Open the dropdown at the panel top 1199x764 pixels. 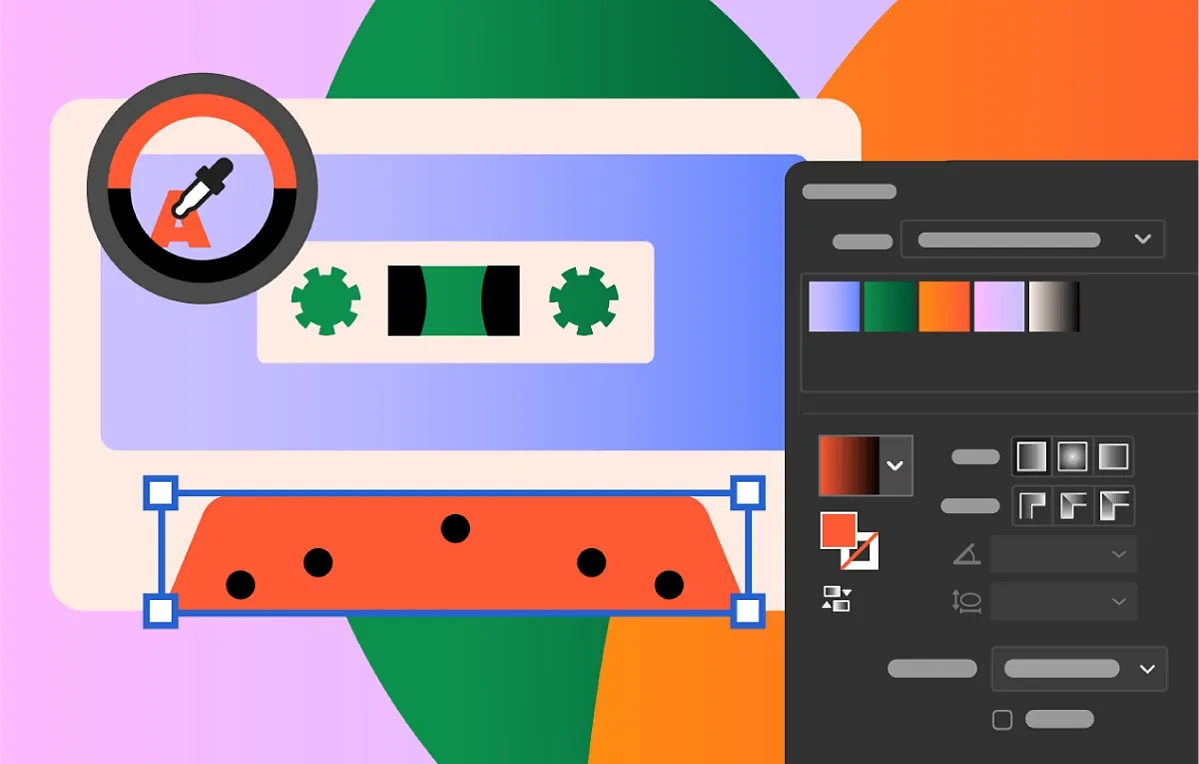pos(1141,239)
